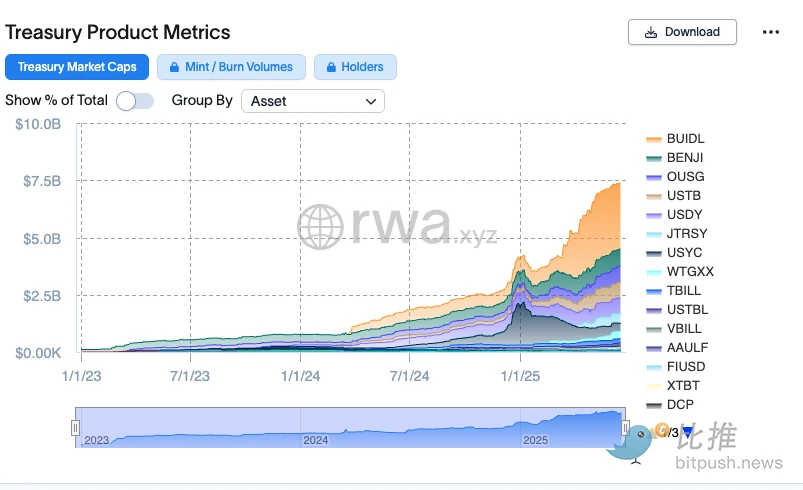
Task: Click the Download button
Action: pos(682,32)
